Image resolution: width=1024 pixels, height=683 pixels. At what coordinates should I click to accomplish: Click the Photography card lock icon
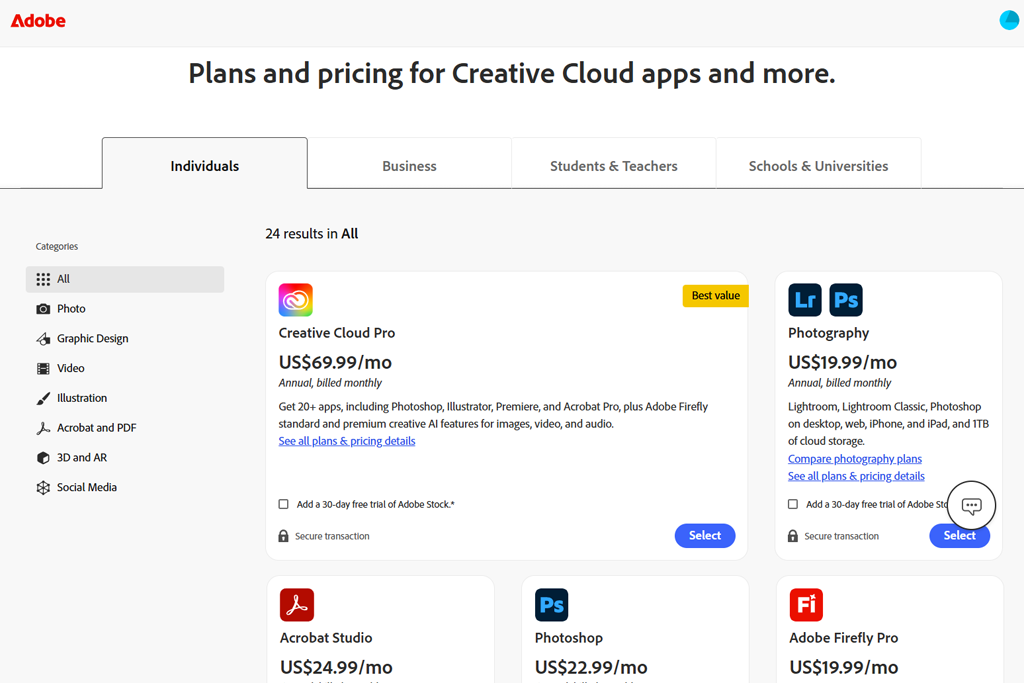[793, 536]
